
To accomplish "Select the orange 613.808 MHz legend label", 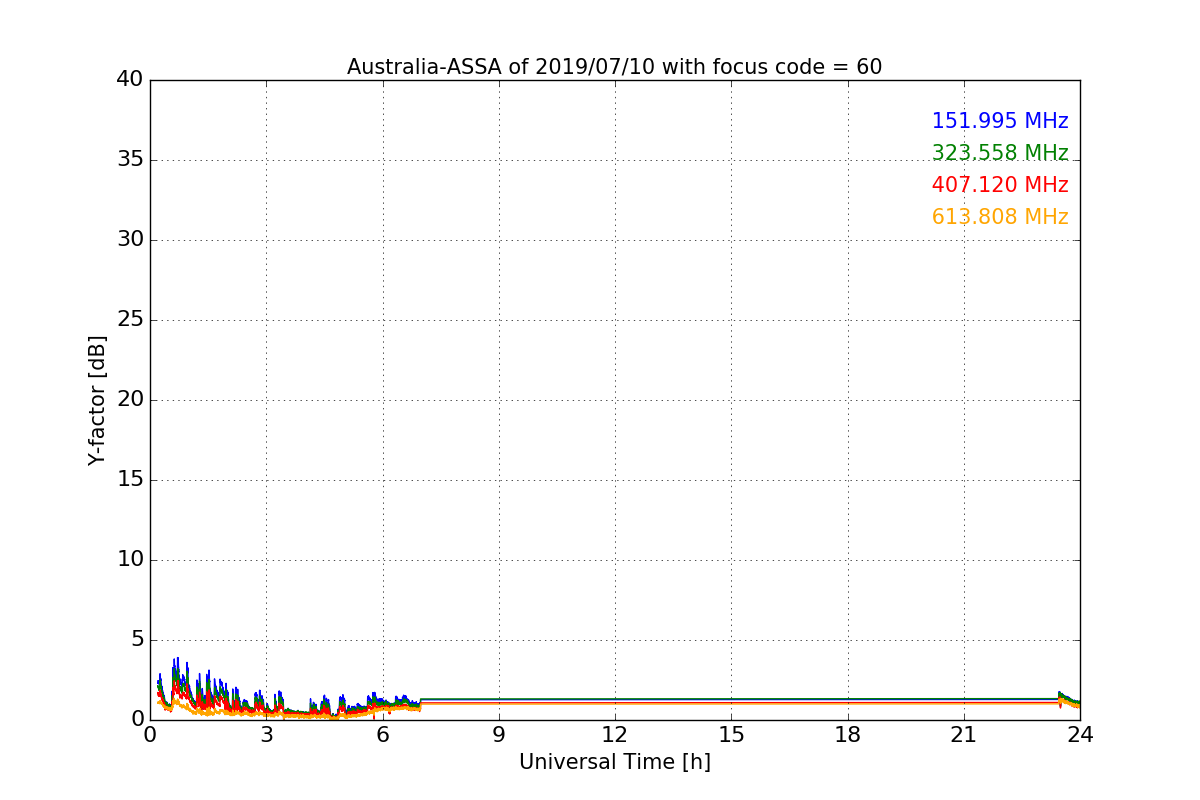I will pos(999,217).
